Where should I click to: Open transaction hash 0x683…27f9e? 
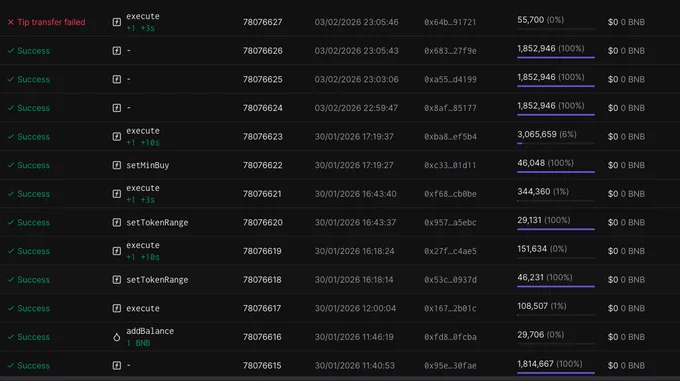click(450, 51)
